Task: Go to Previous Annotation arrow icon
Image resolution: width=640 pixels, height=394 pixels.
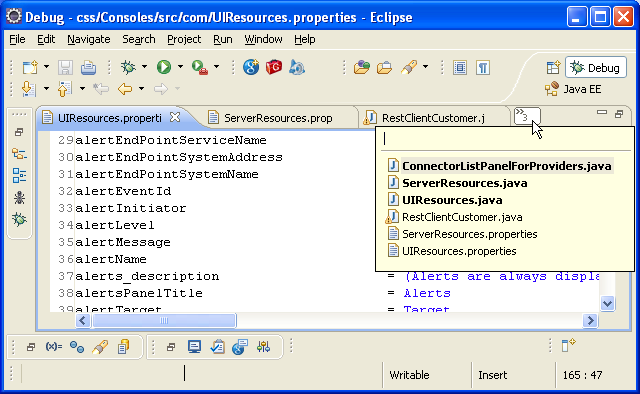Action: tap(64, 89)
